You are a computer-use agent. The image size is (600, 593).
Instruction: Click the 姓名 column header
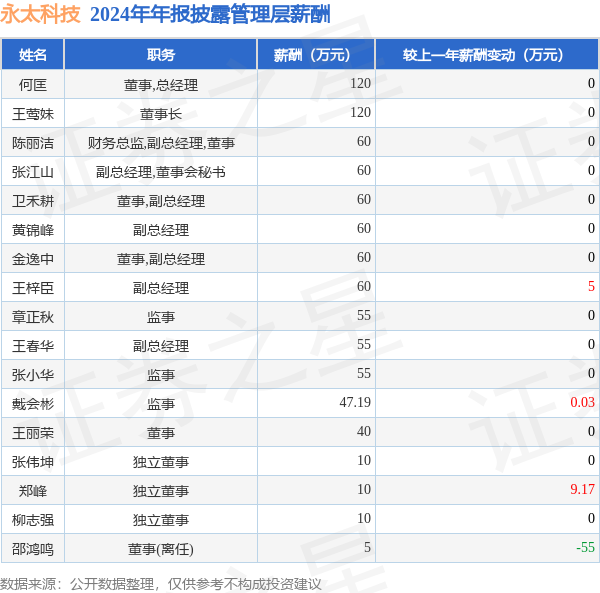point(33,55)
